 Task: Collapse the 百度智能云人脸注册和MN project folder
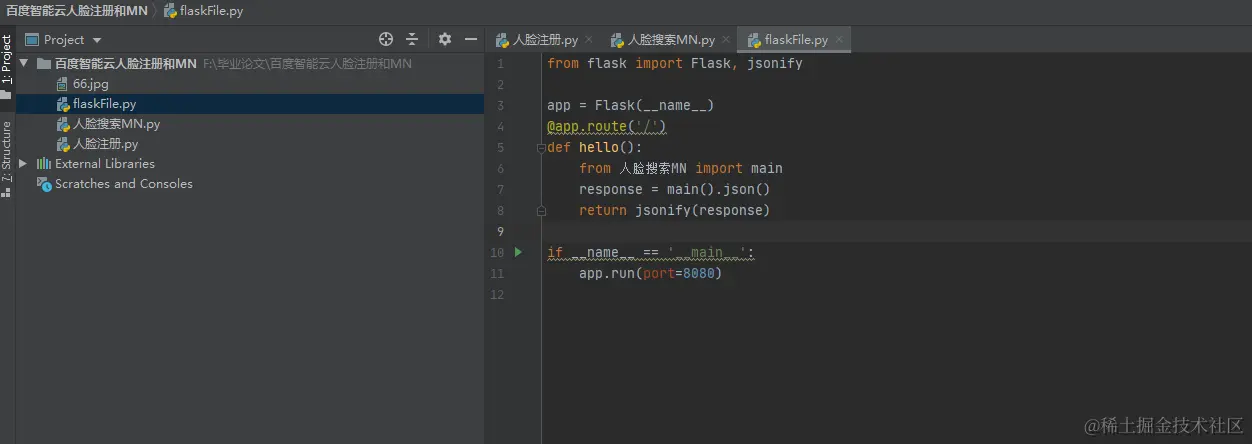click(x=24, y=63)
